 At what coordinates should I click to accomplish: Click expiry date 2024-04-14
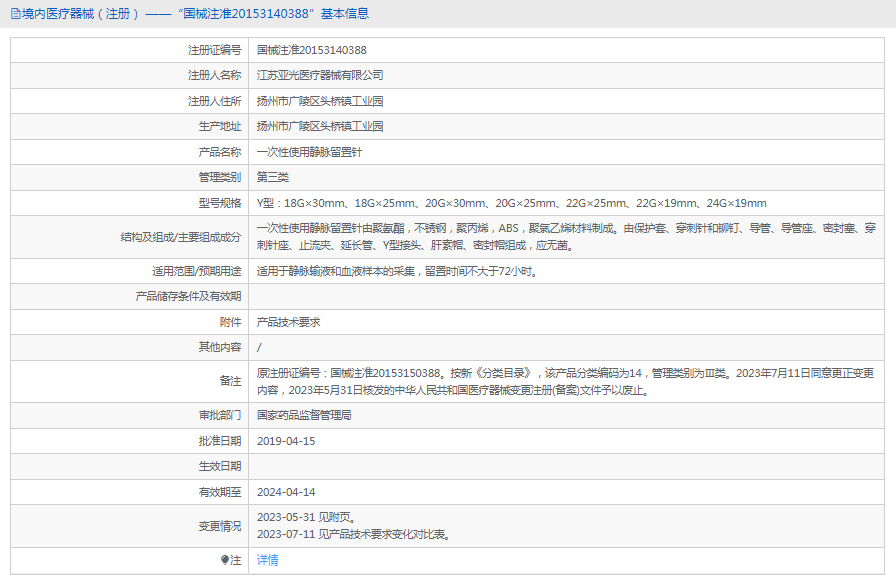coord(286,492)
